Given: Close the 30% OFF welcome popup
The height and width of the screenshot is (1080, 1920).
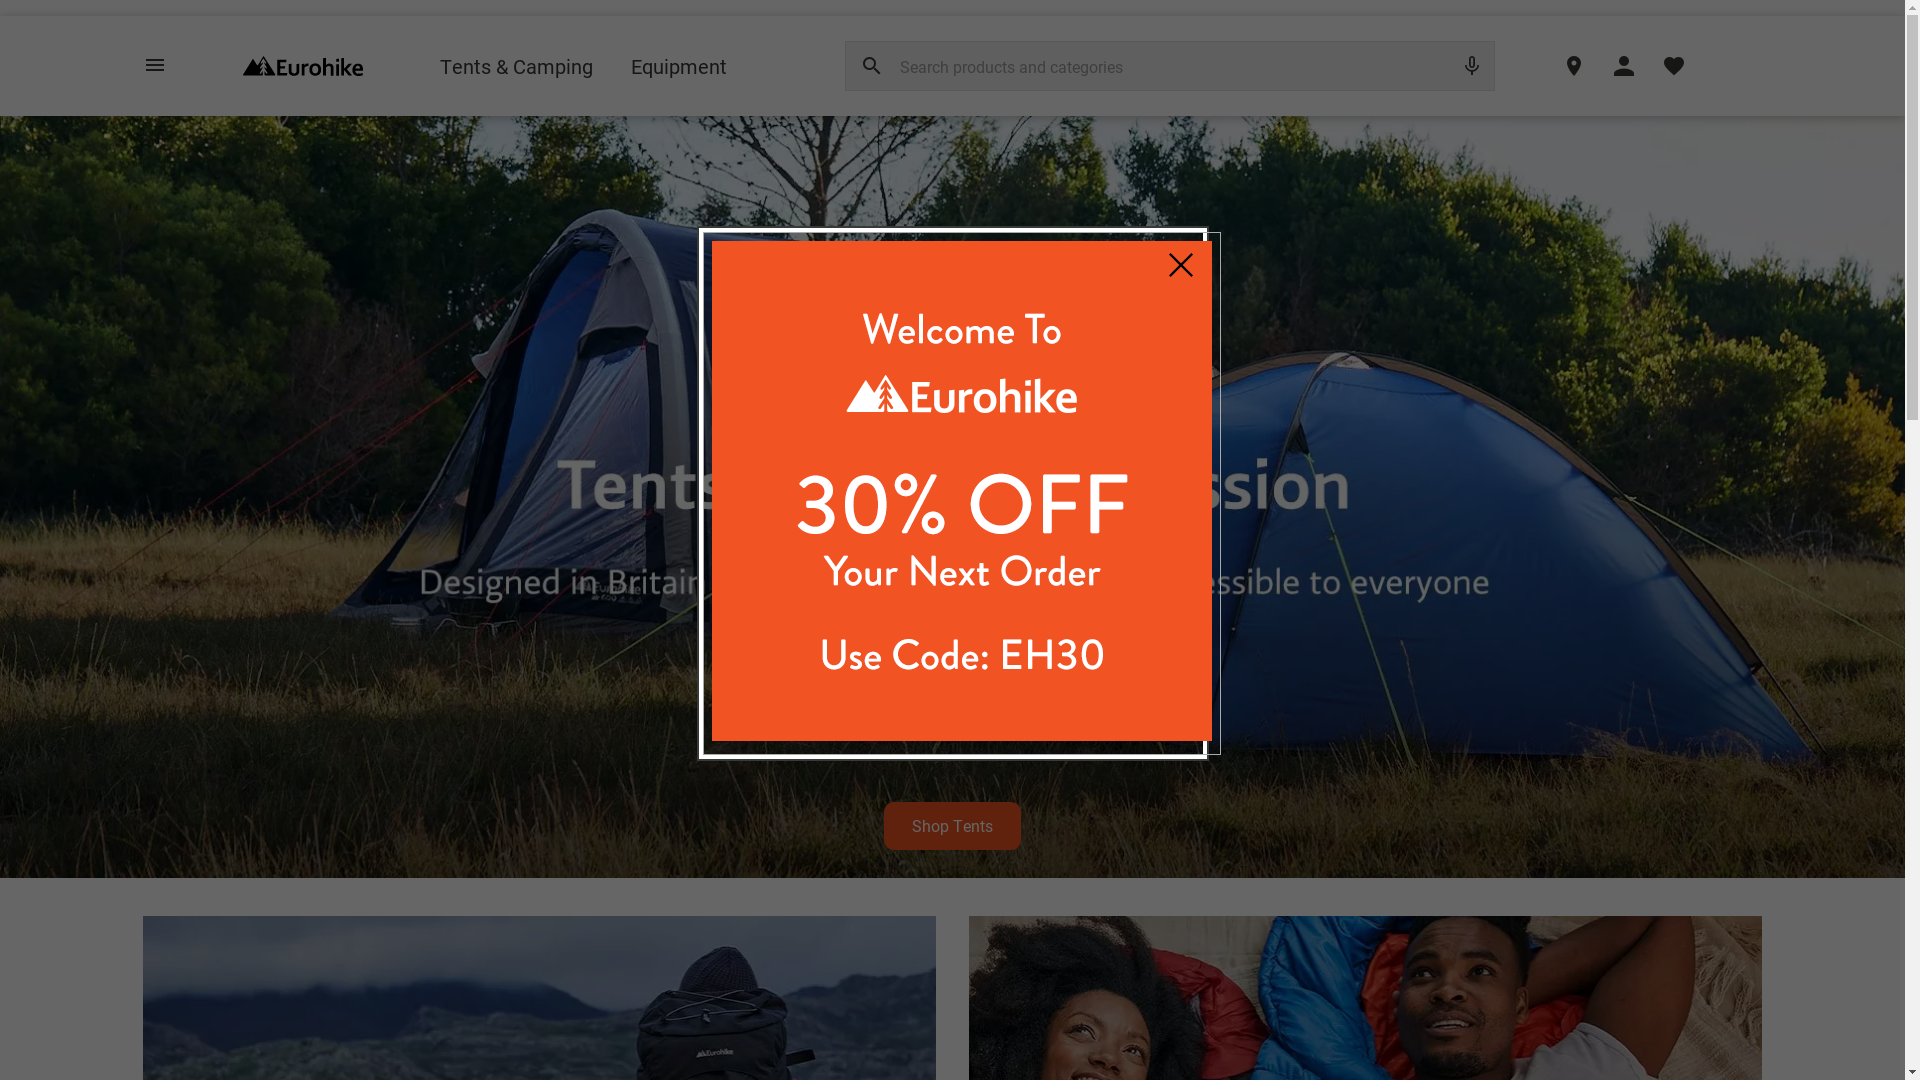Looking at the screenshot, I should pyautogui.click(x=1181, y=265).
